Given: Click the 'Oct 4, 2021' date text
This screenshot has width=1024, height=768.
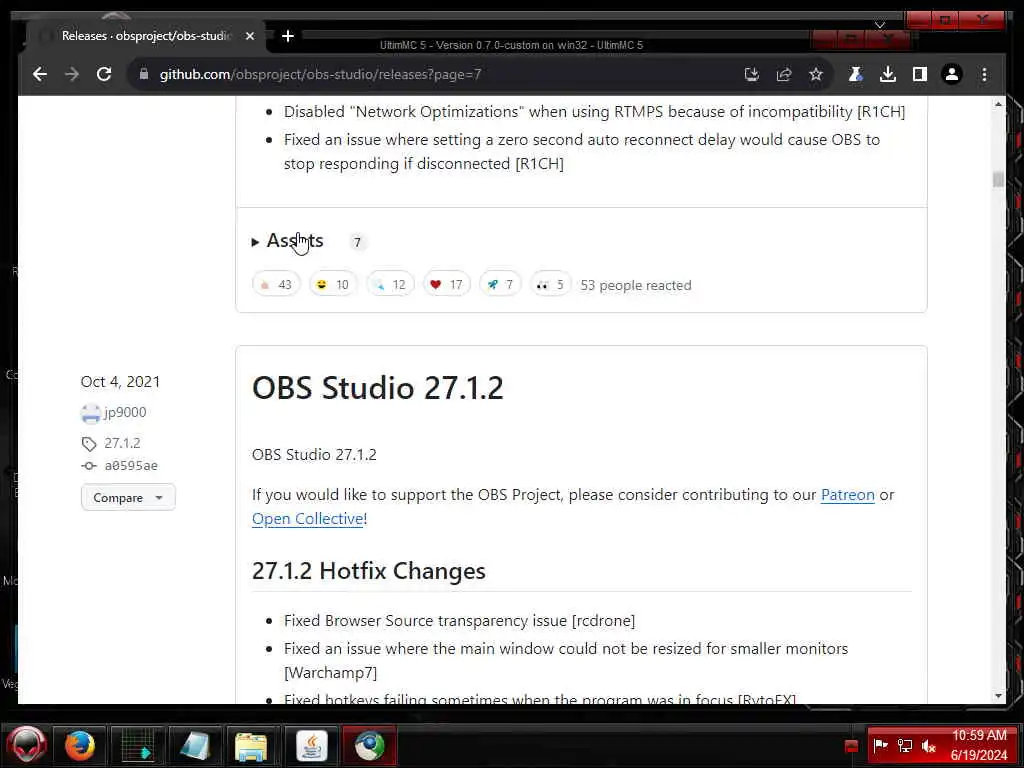Looking at the screenshot, I should point(120,381).
